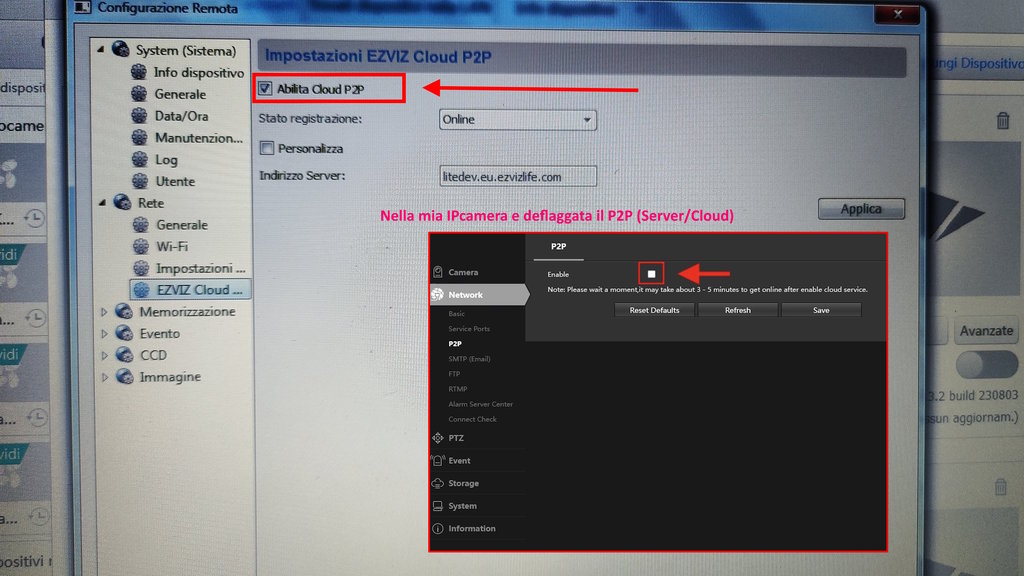Open the RTMP submenu item
This screenshot has width=1024, height=576.
[x=457, y=389]
